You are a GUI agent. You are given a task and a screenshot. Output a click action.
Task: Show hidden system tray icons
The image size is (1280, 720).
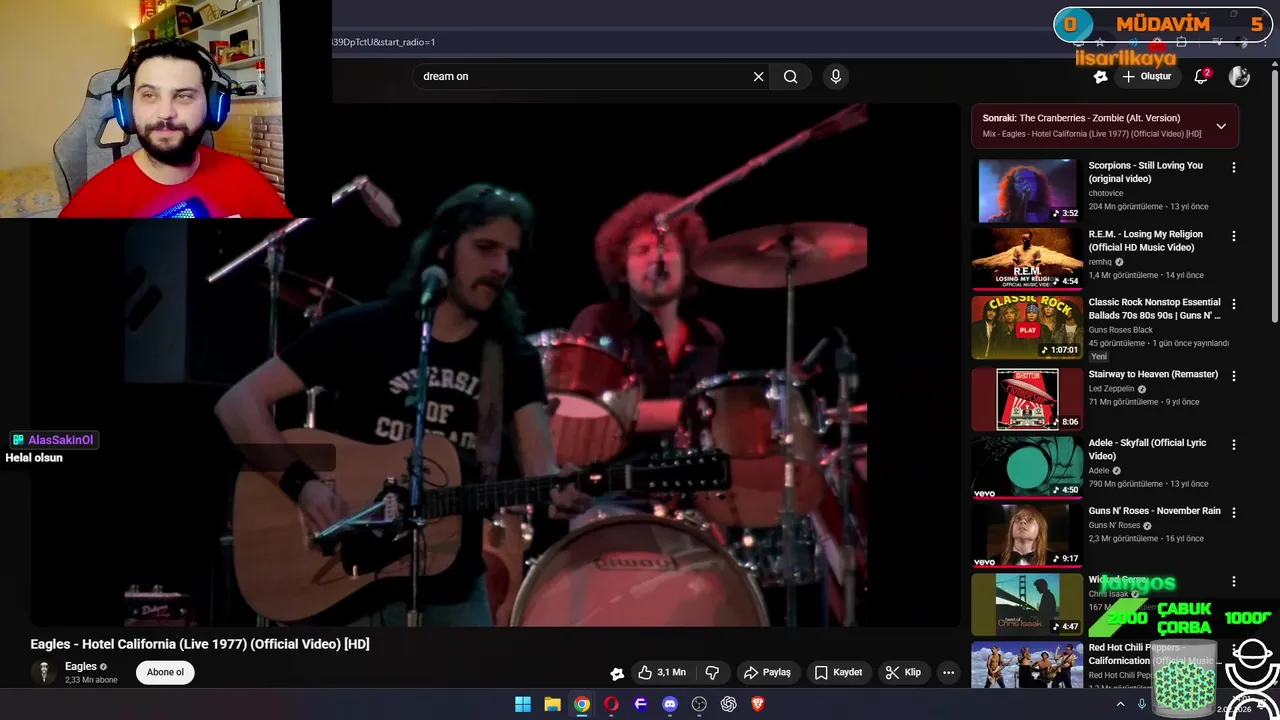(1121, 704)
